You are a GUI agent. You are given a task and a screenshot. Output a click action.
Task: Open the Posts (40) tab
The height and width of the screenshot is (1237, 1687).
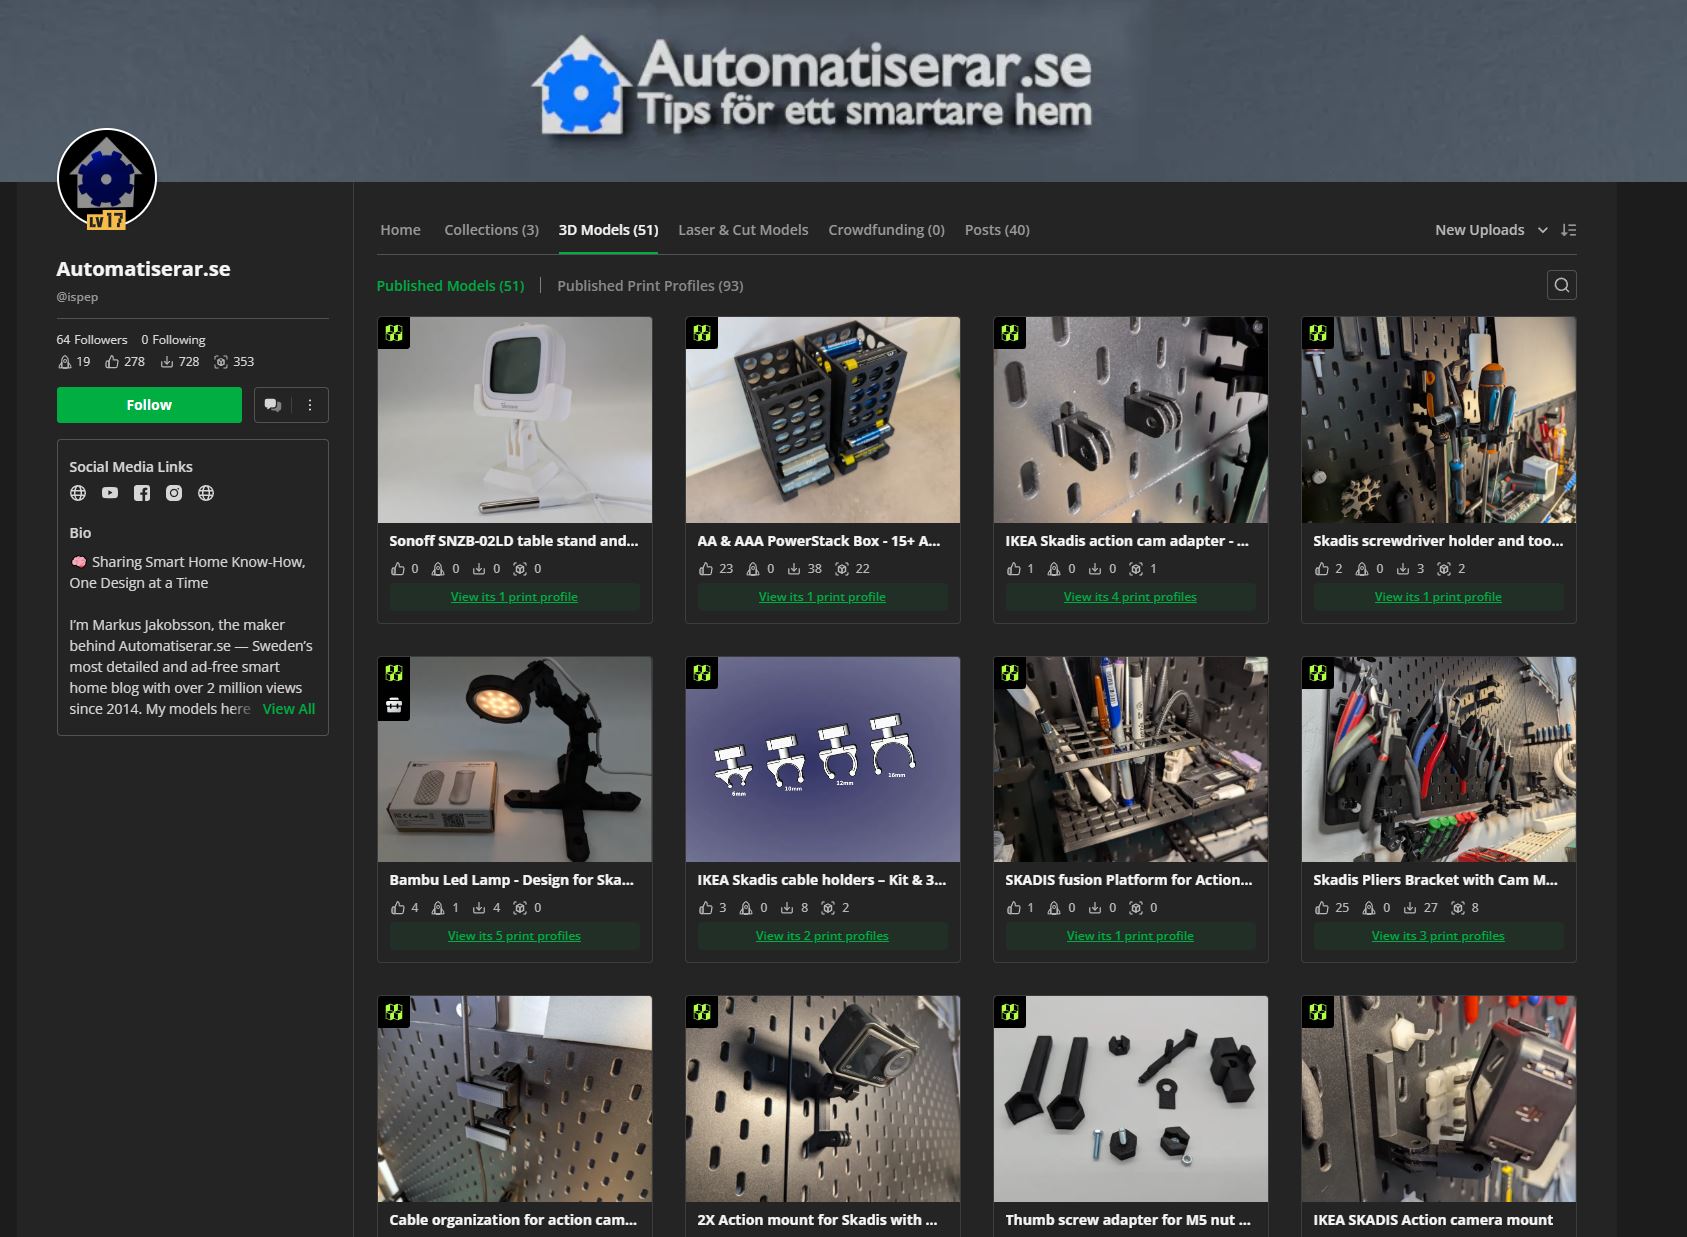click(x=997, y=230)
